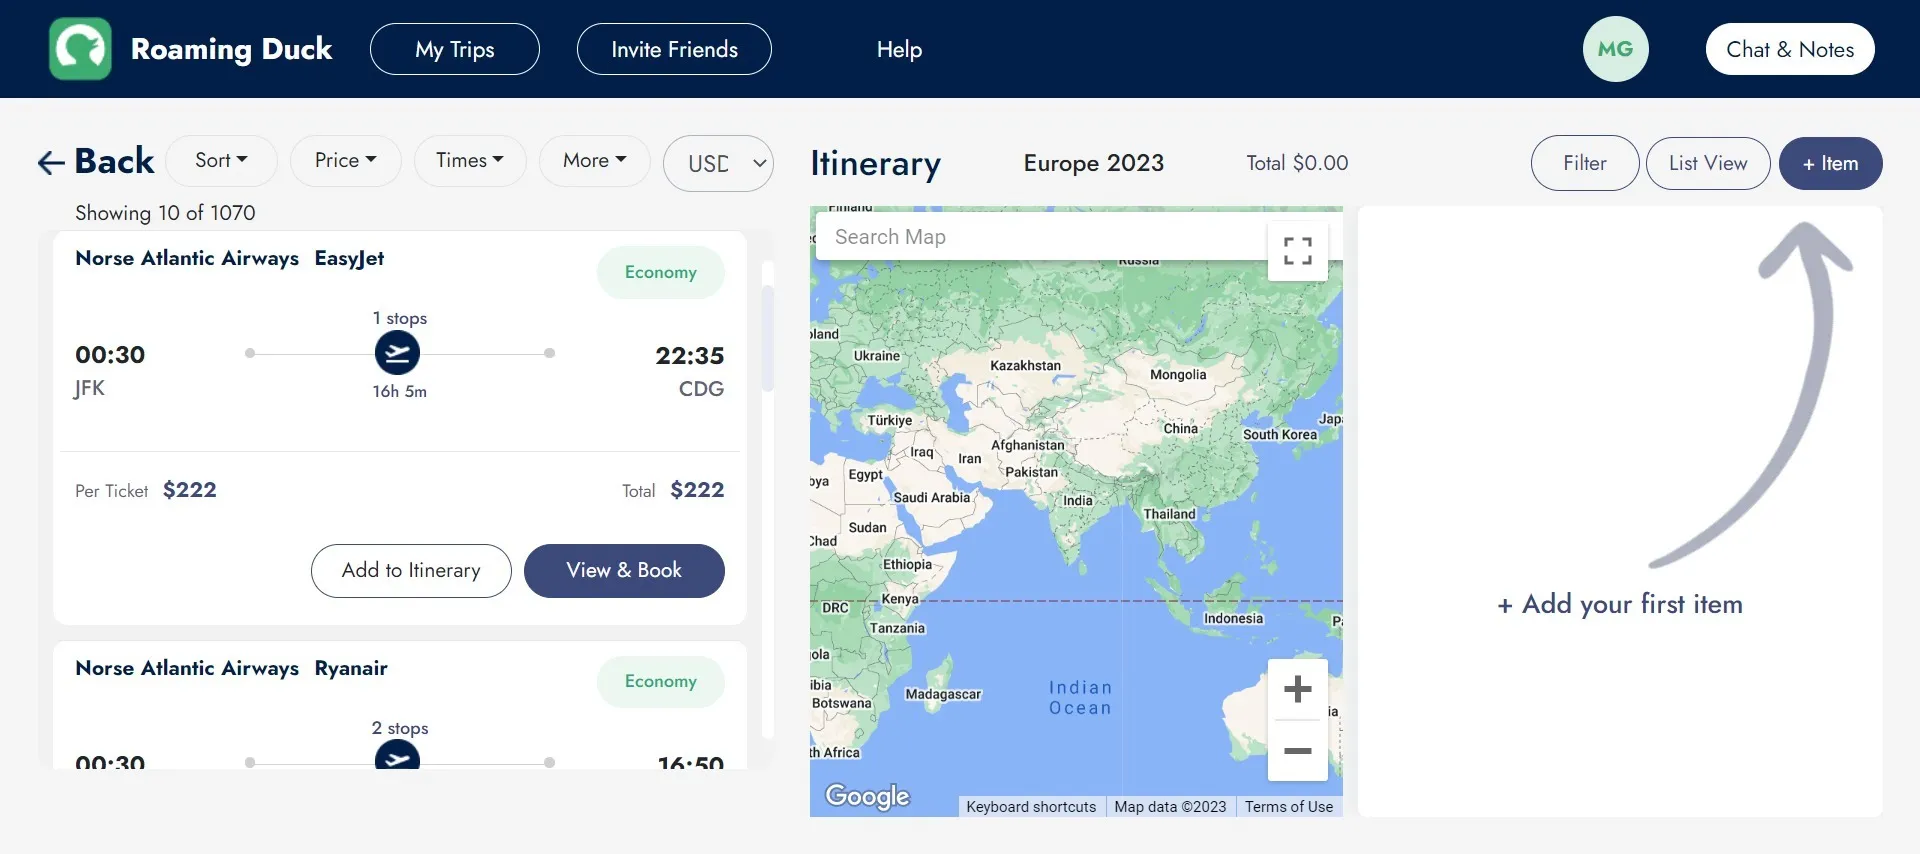Click the 'Europe 2023' trip name
The width and height of the screenshot is (1920, 854).
click(1094, 163)
